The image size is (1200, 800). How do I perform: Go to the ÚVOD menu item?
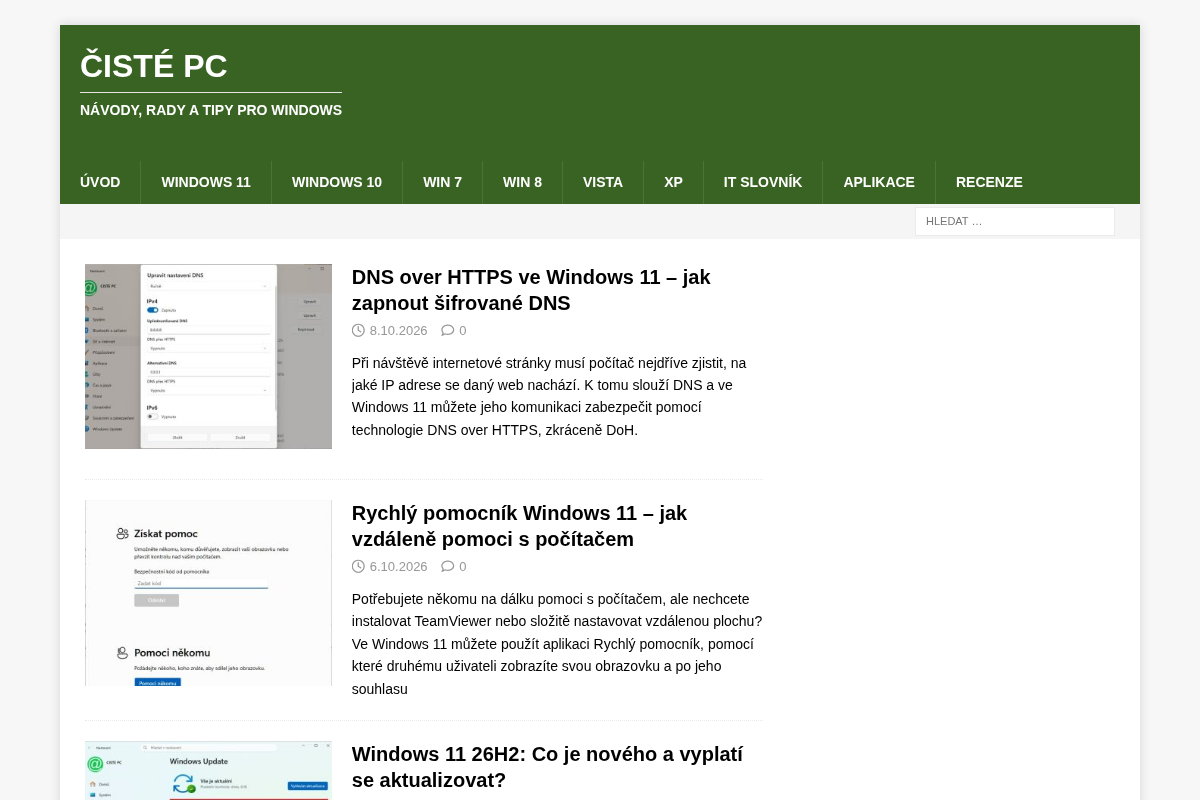100,182
